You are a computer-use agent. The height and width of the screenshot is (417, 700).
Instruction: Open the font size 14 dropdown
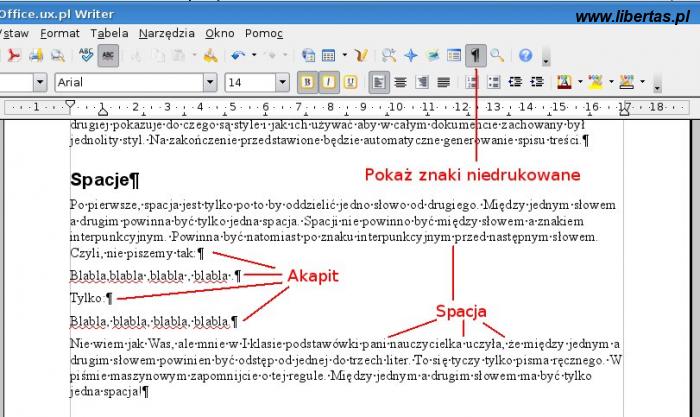pyautogui.click(x=282, y=82)
